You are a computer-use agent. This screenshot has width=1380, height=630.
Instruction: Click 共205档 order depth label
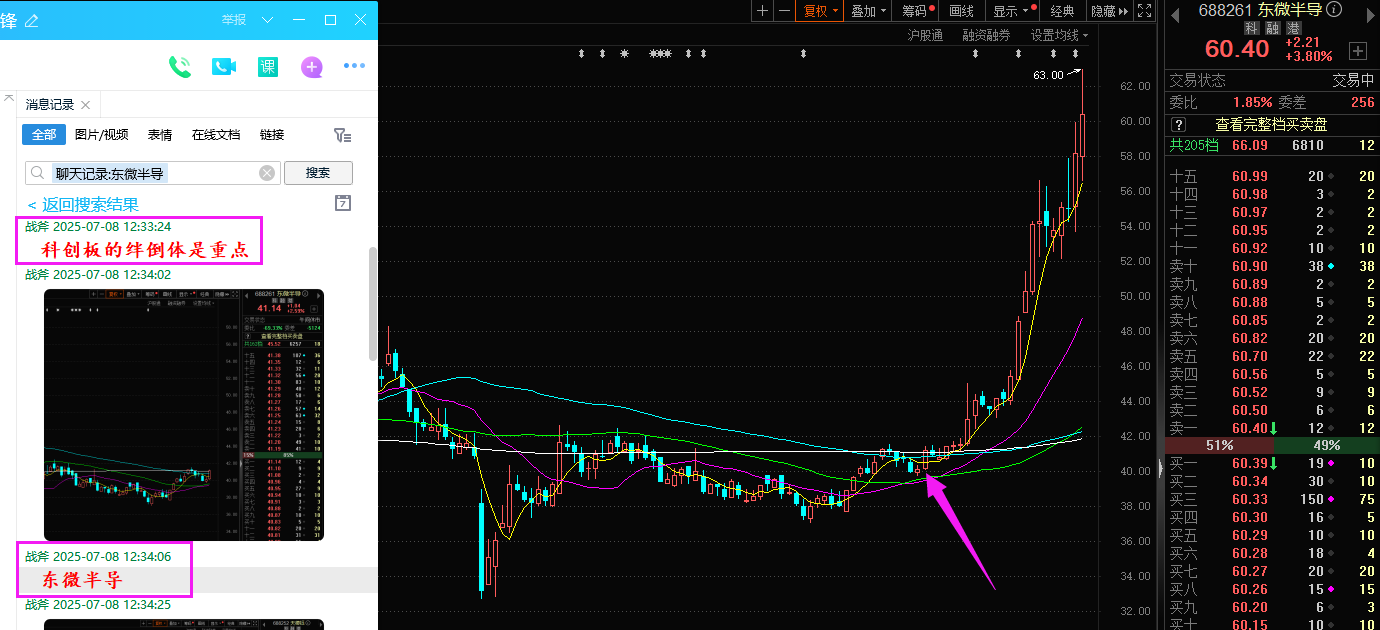[x=1194, y=146]
